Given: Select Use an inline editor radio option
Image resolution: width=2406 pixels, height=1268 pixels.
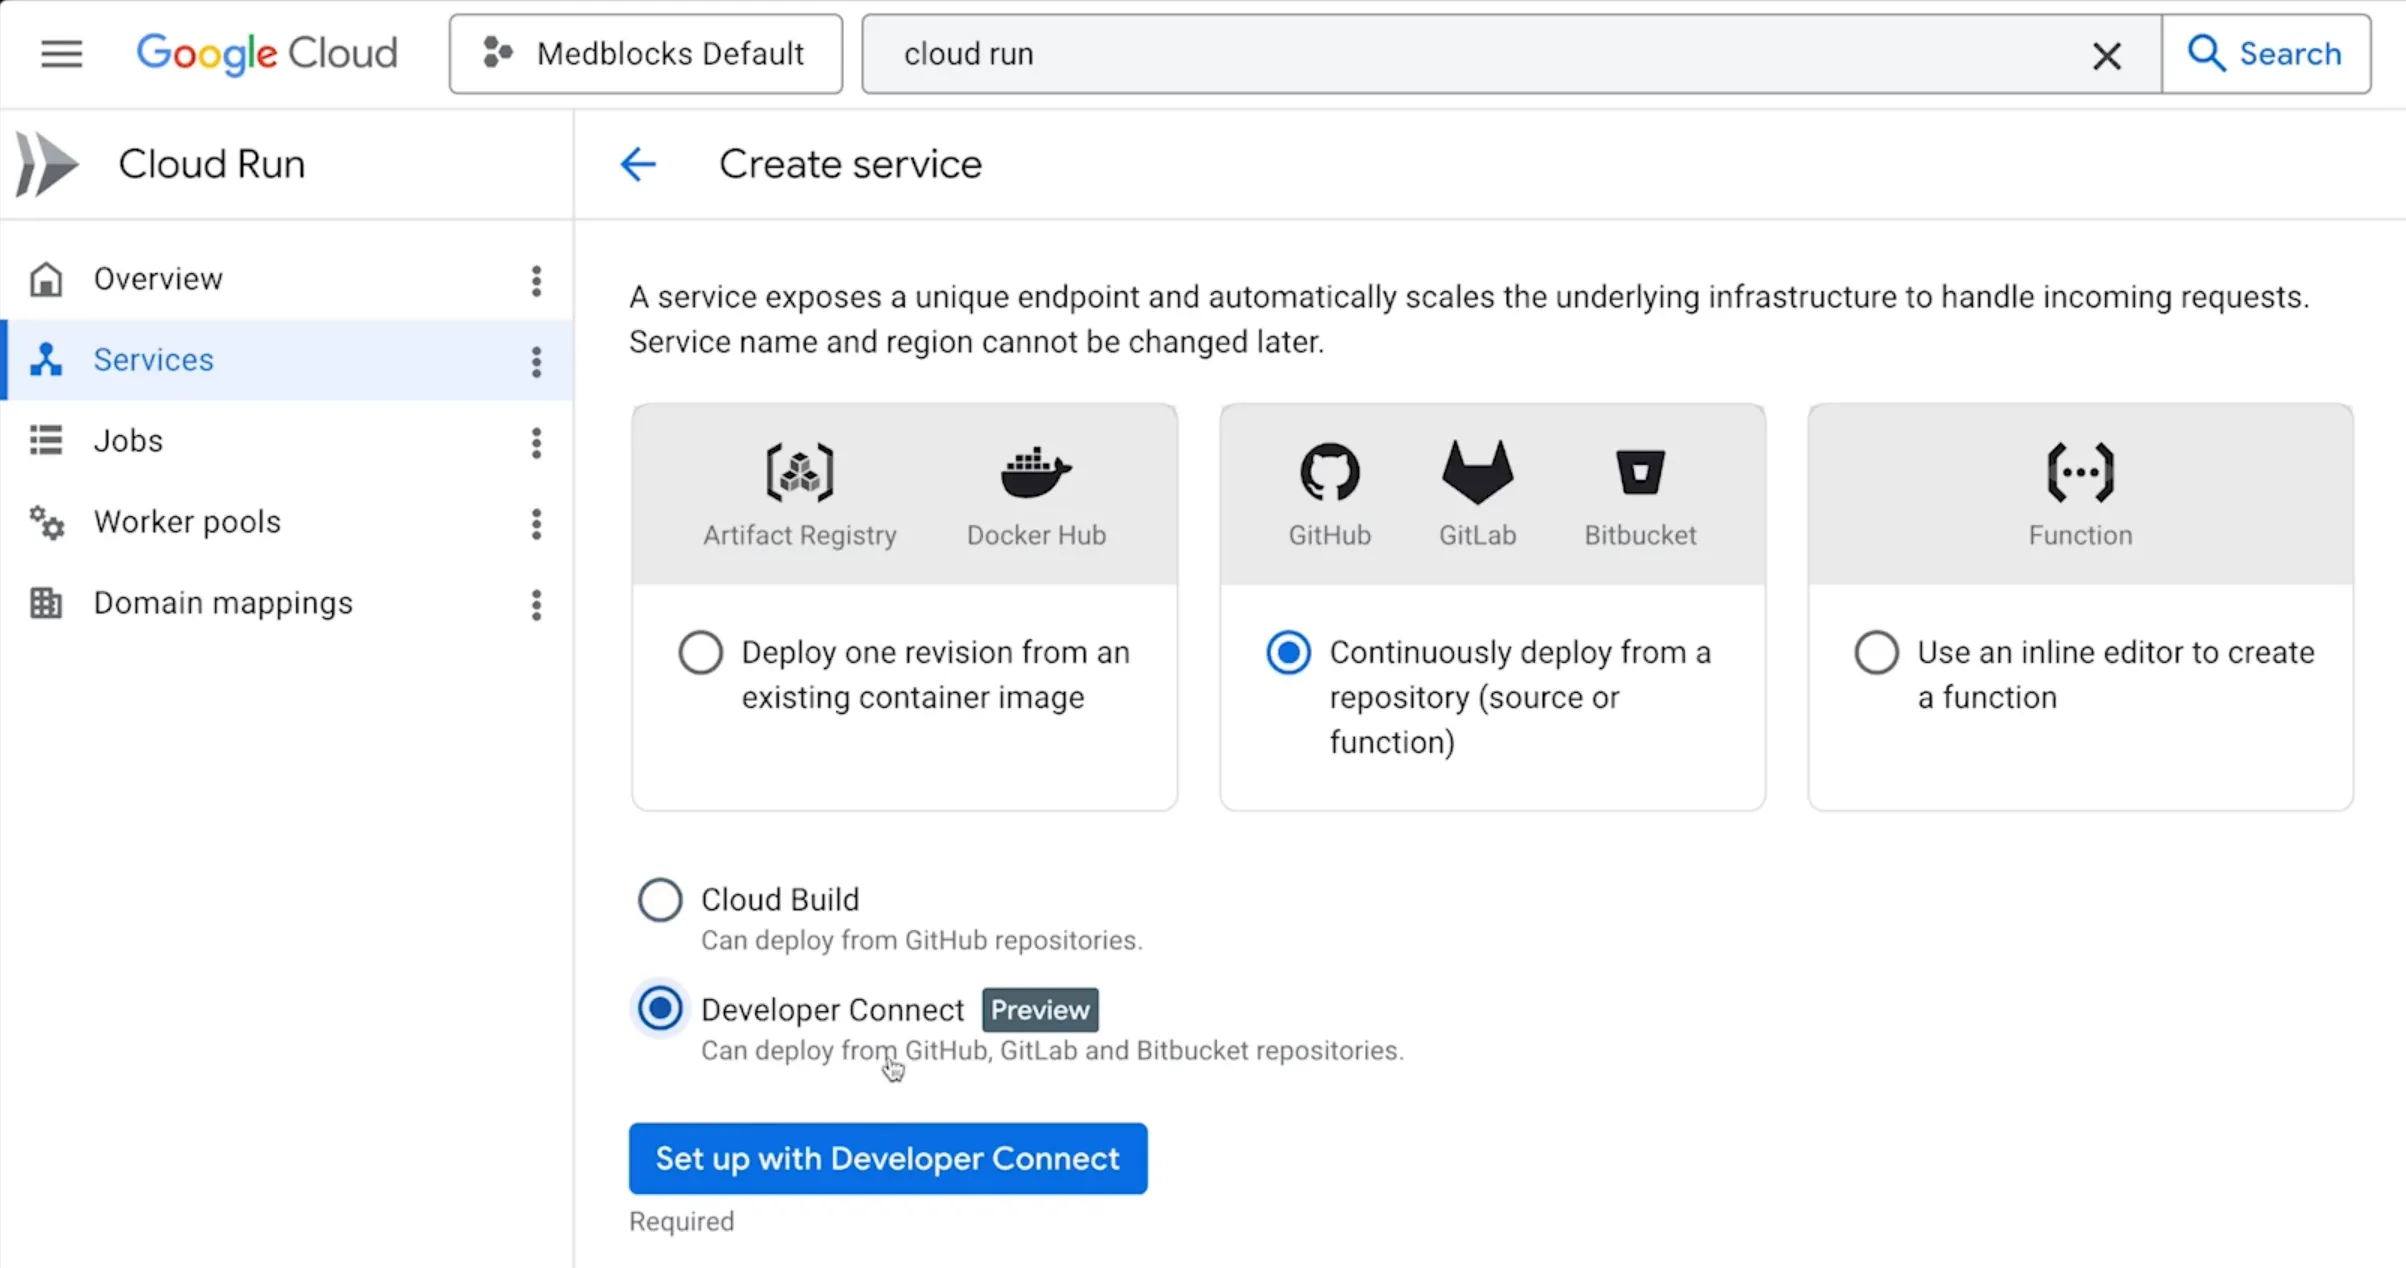Looking at the screenshot, I should tap(1876, 653).
